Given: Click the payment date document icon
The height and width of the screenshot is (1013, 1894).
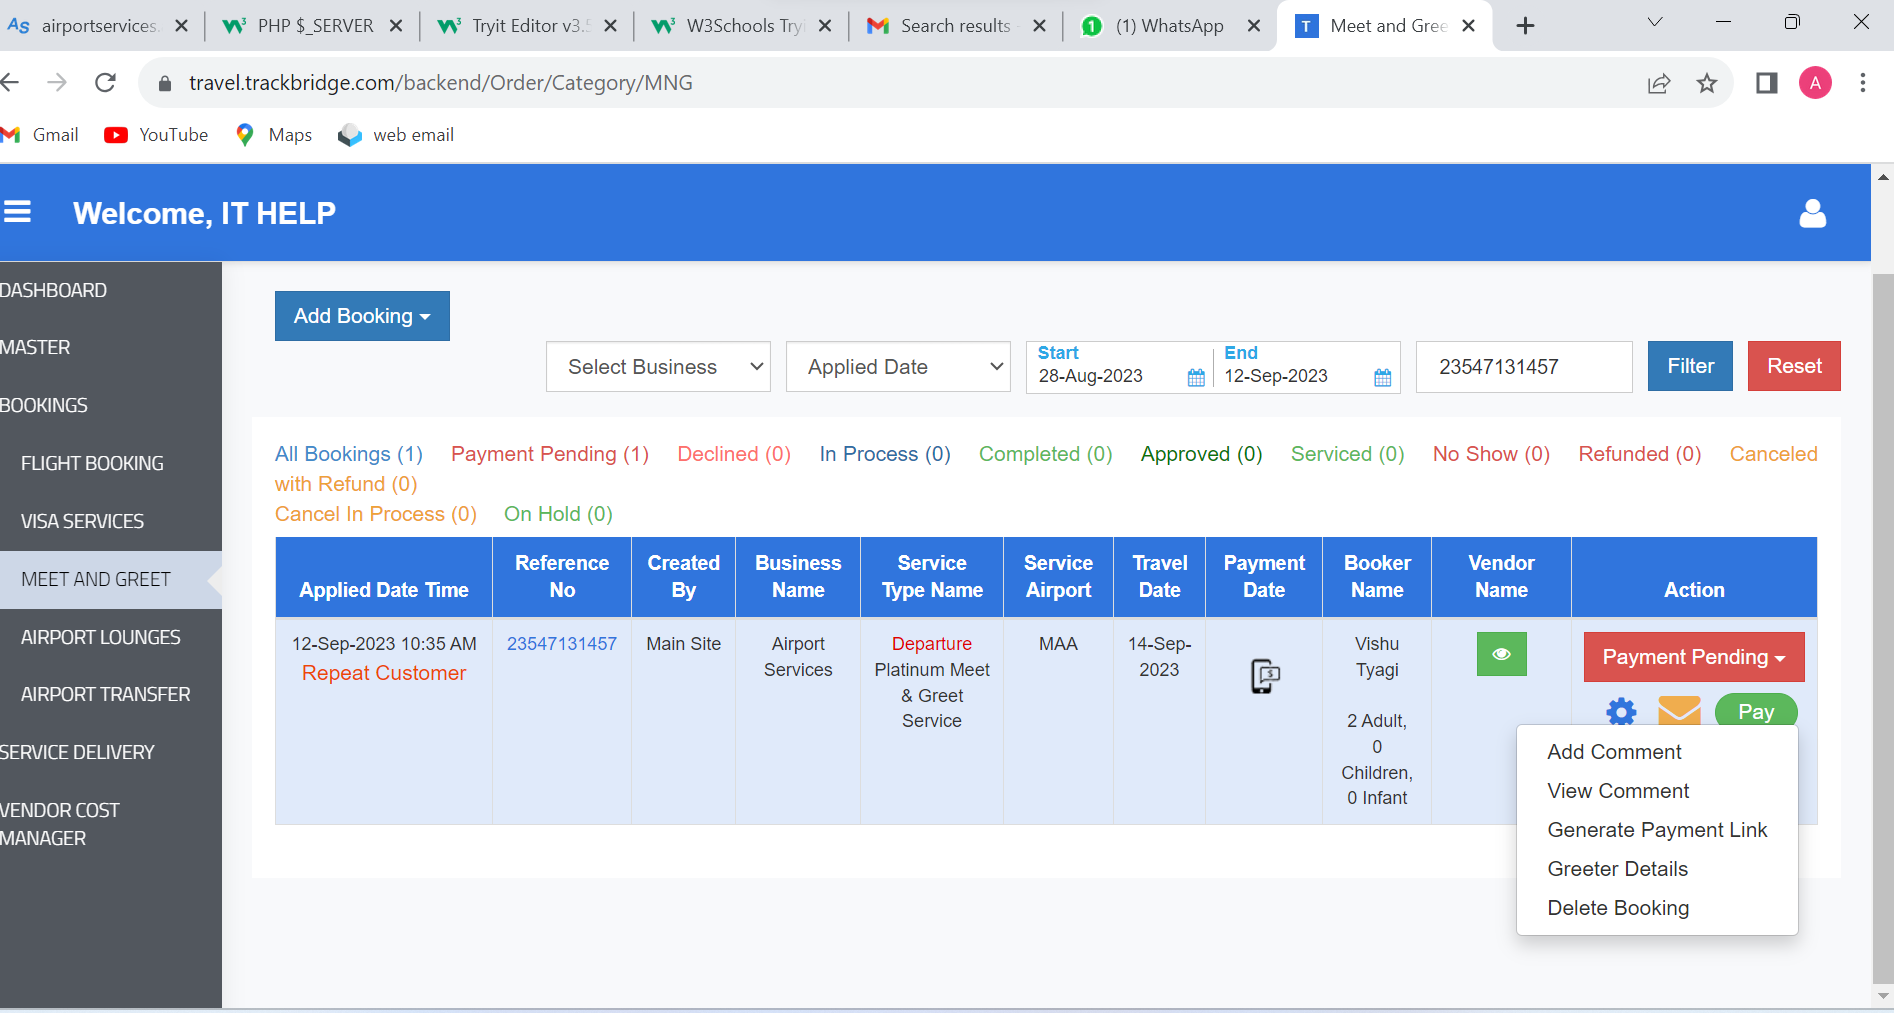Looking at the screenshot, I should [1265, 676].
